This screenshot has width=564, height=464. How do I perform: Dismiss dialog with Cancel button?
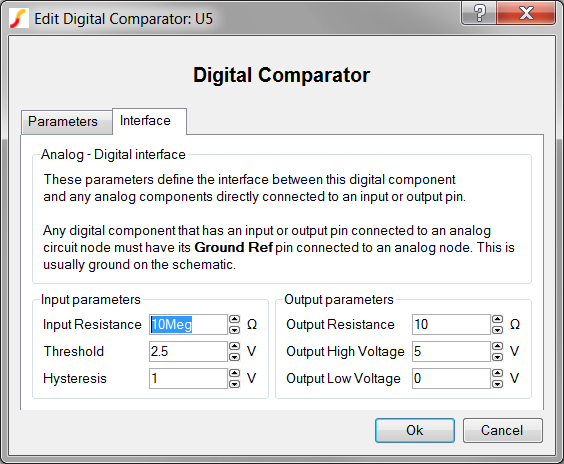click(x=502, y=430)
